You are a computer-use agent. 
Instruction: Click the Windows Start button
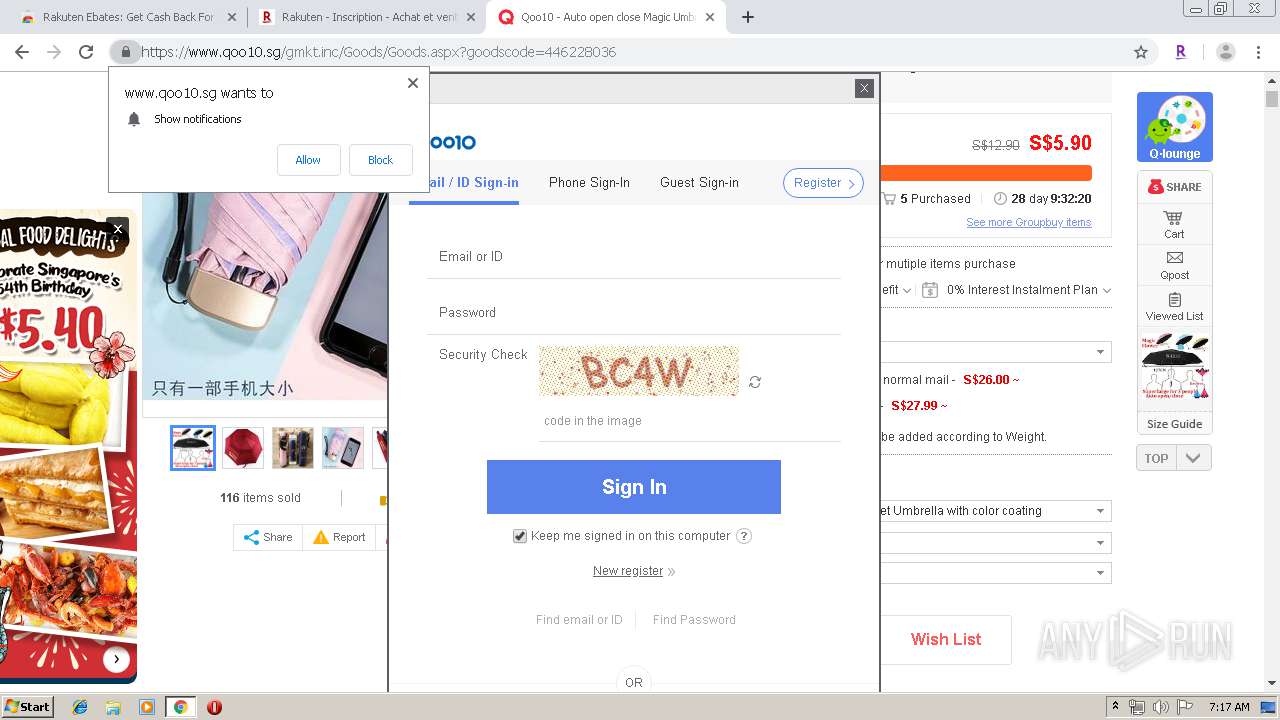27,707
